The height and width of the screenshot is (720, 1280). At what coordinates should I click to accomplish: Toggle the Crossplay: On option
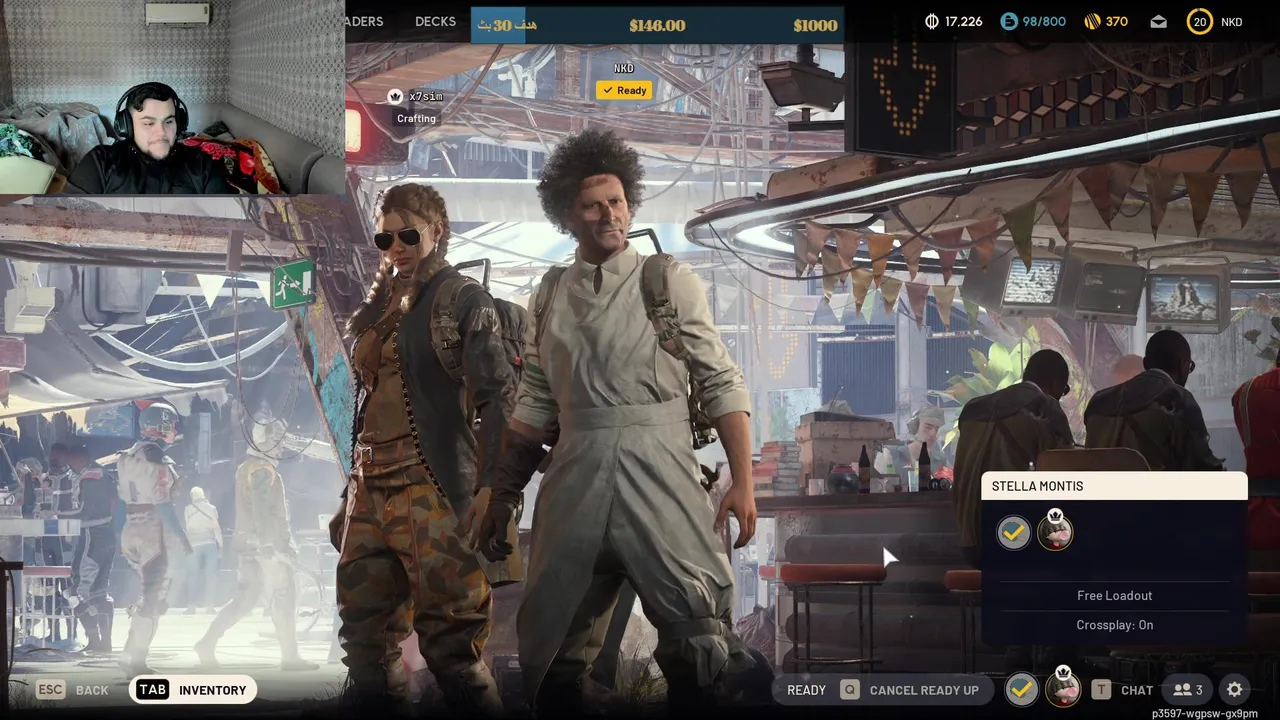click(x=1114, y=625)
